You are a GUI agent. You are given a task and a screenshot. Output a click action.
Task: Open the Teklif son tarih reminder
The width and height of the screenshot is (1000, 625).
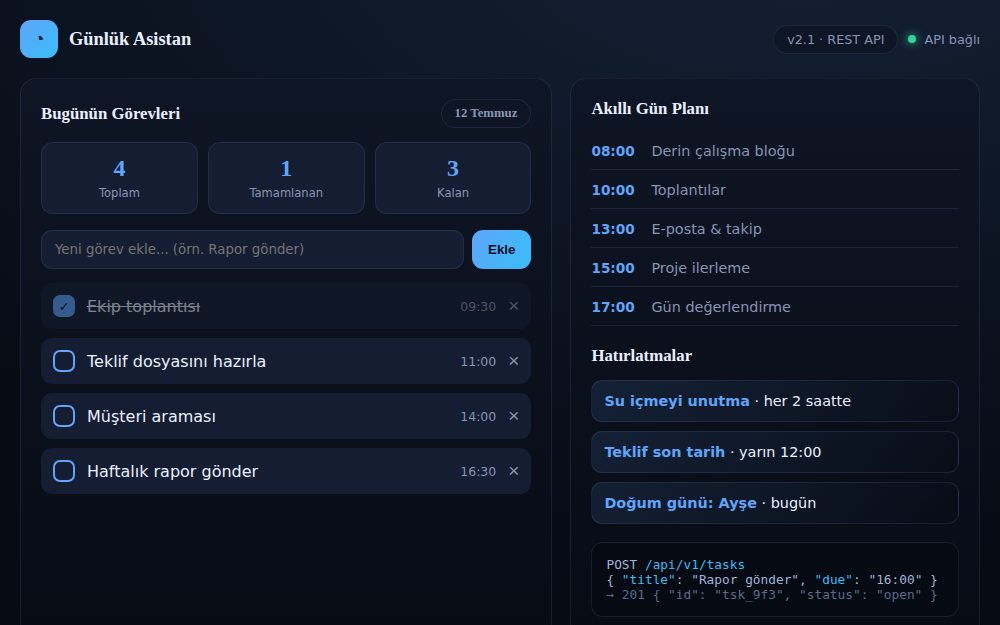coord(775,452)
